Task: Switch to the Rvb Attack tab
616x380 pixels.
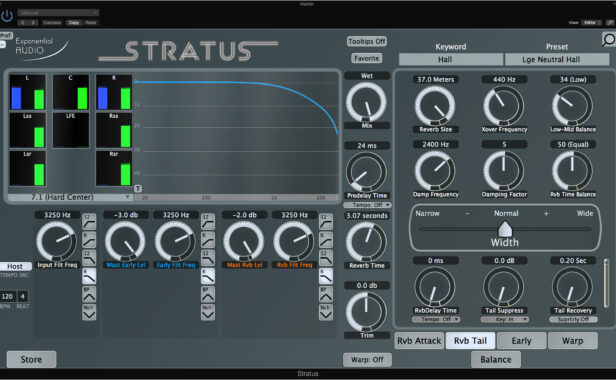Action: (419, 341)
